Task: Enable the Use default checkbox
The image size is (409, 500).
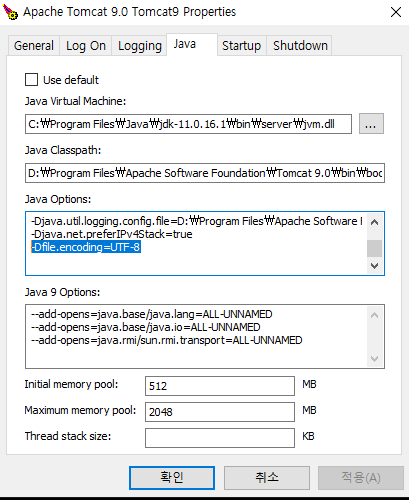Action: (x=32, y=80)
